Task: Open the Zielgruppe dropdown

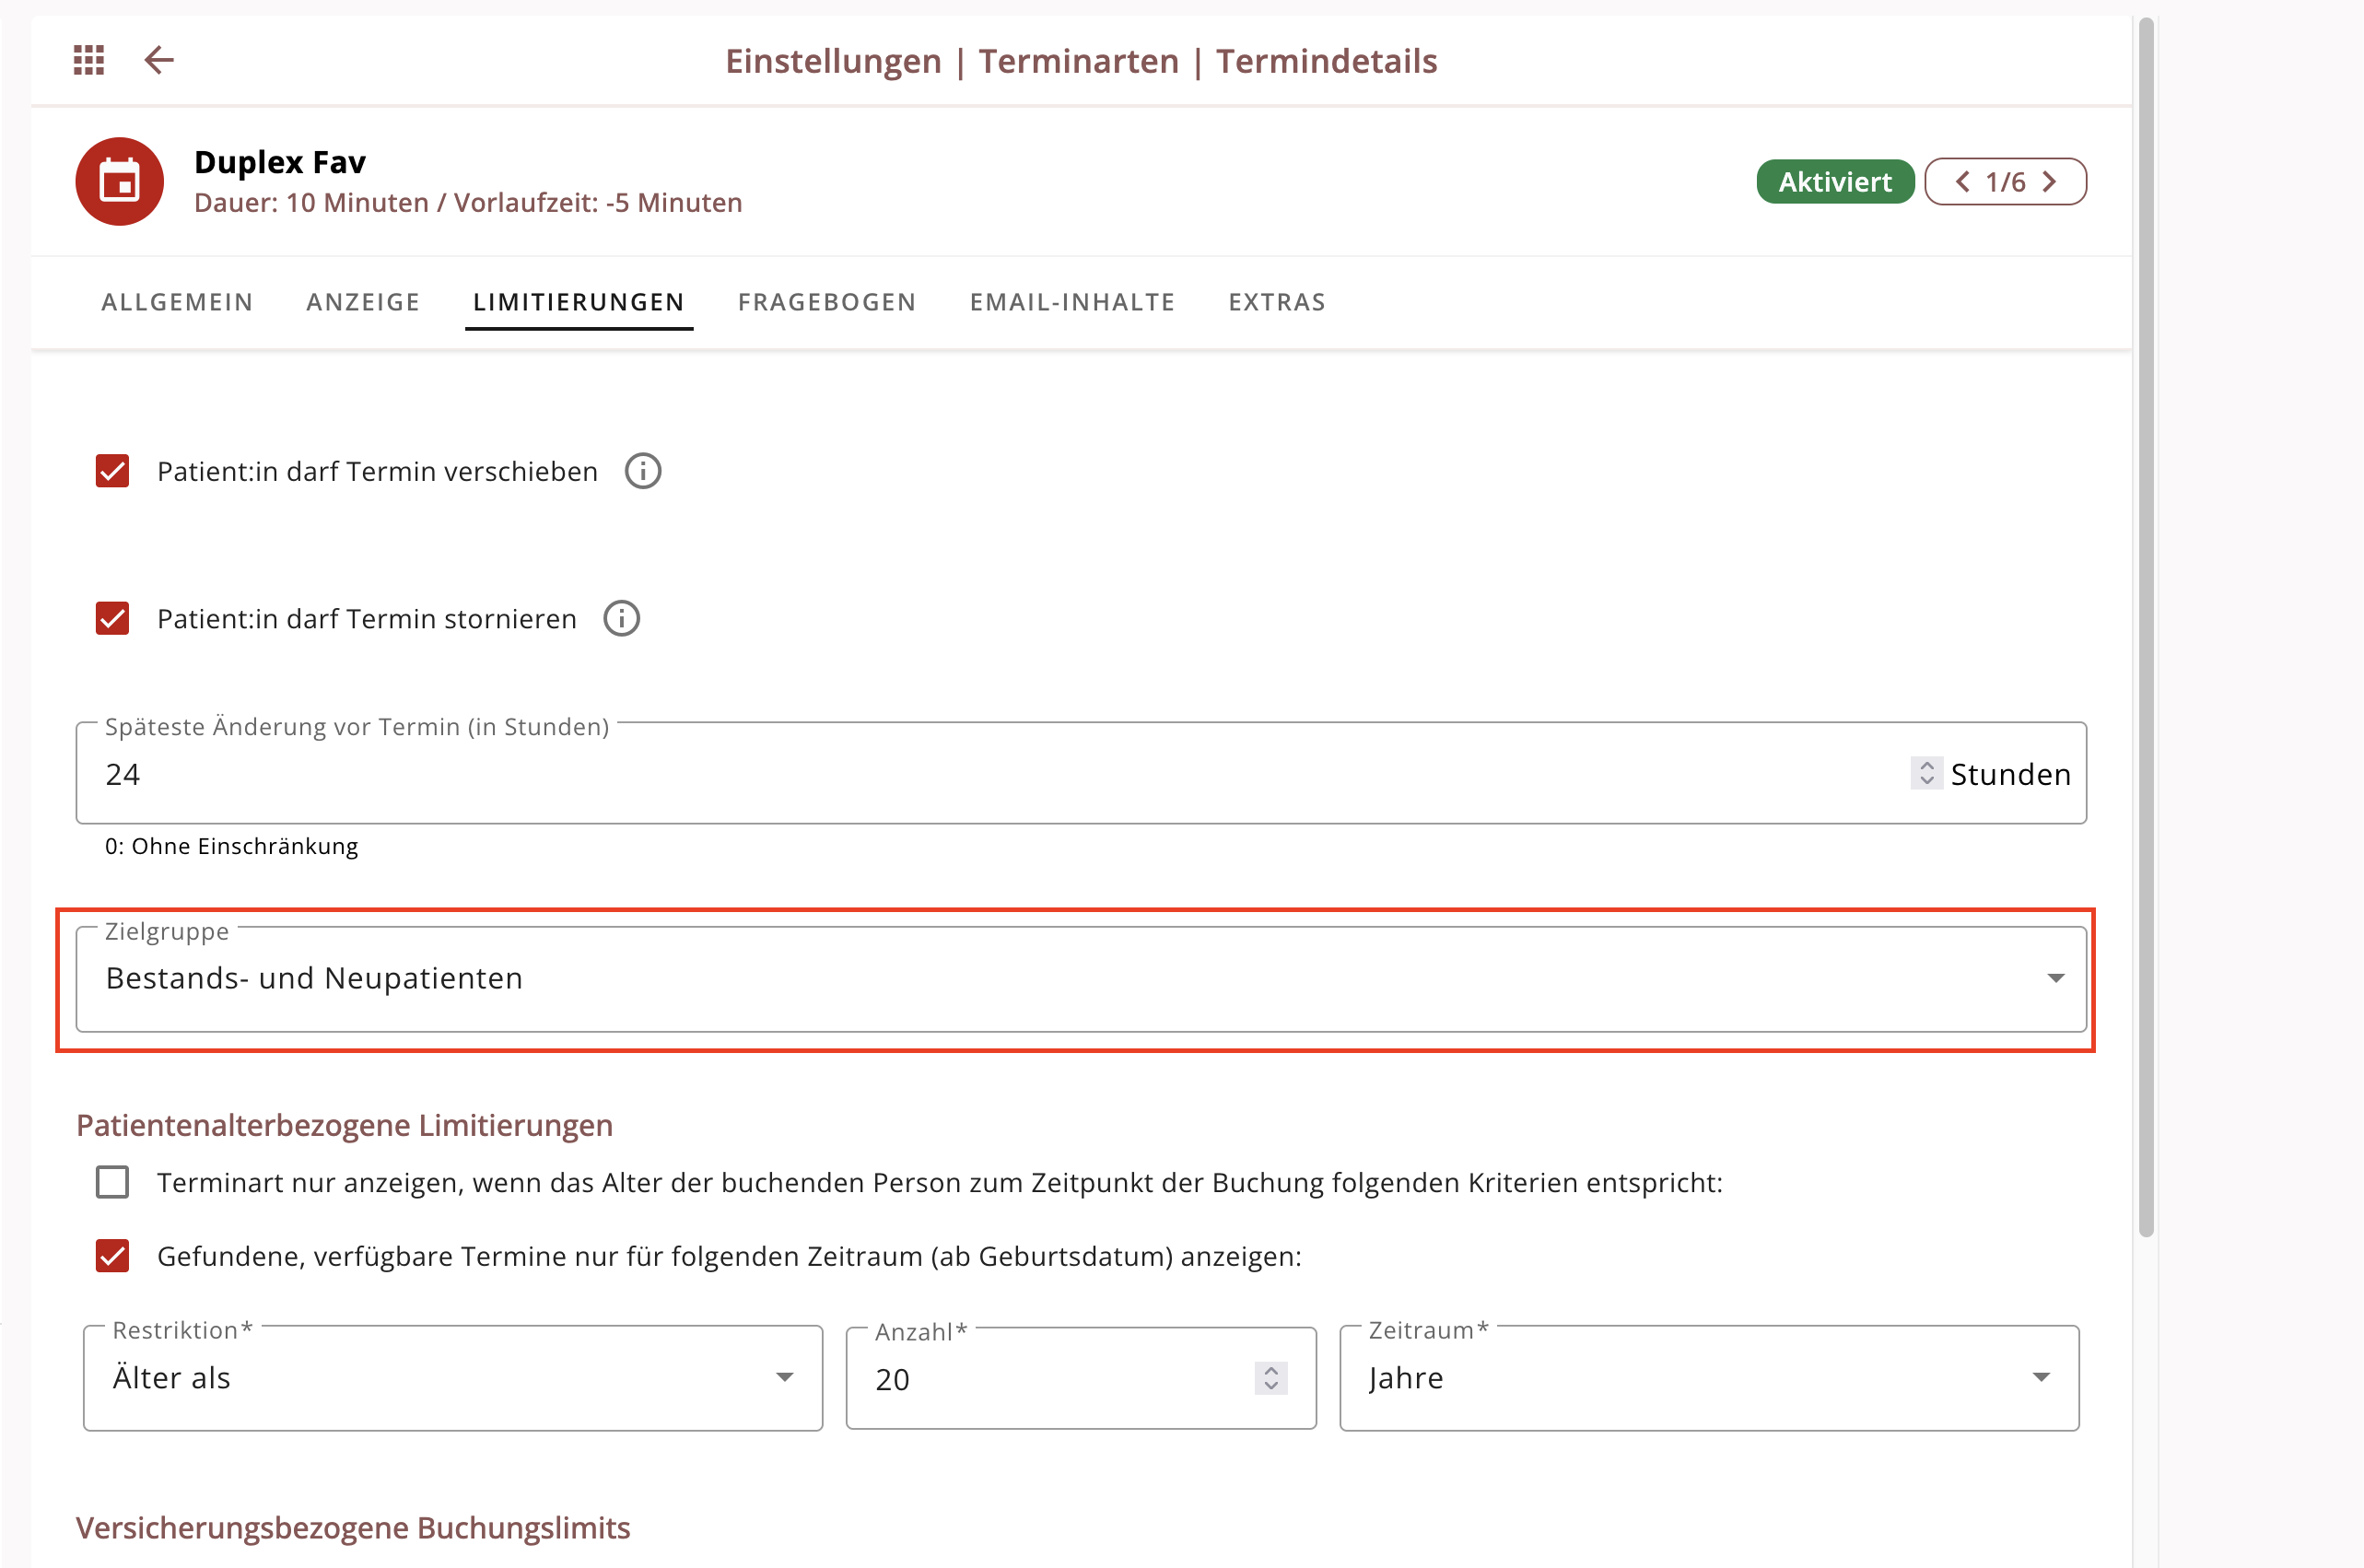Action: [1081, 979]
